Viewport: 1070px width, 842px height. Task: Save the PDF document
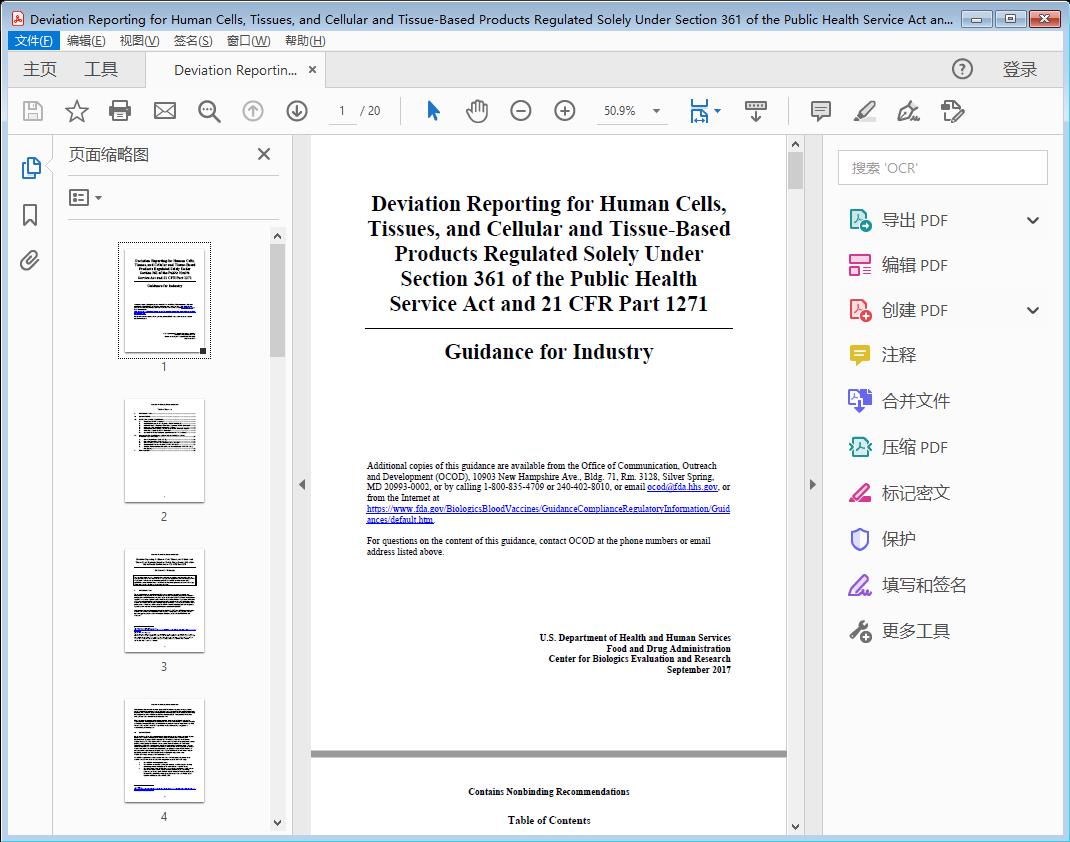click(31, 111)
